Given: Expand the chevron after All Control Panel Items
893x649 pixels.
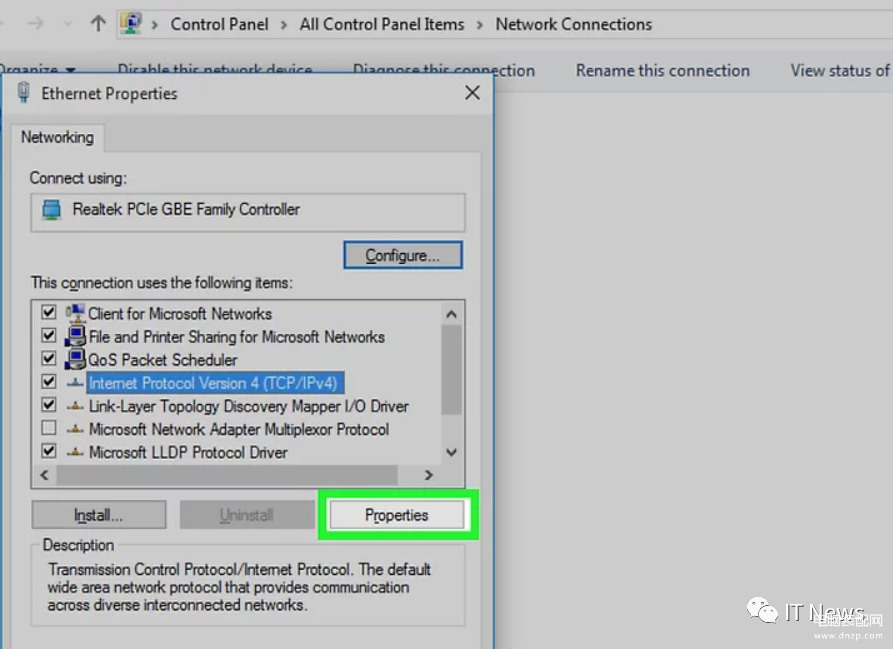Looking at the screenshot, I should coord(480,25).
